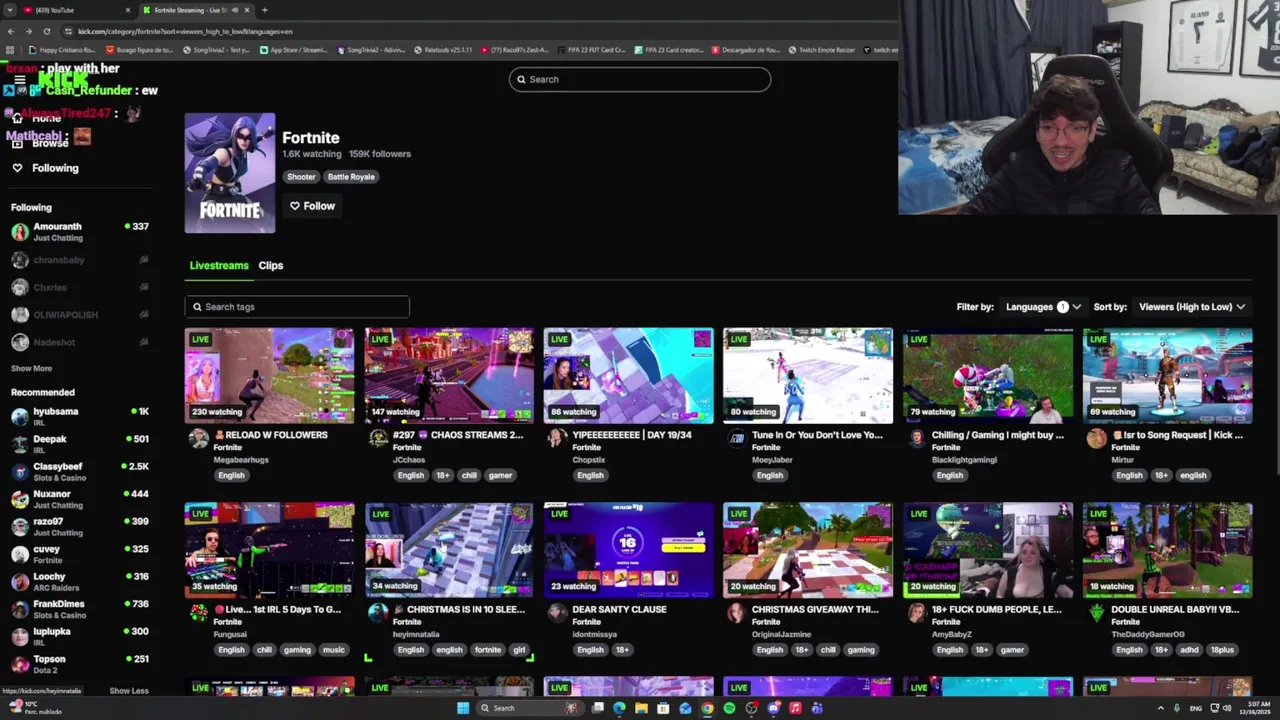Open RELOAD W FOLLOWERS stream thumbnail
1280x720 pixels.
(x=269, y=376)
